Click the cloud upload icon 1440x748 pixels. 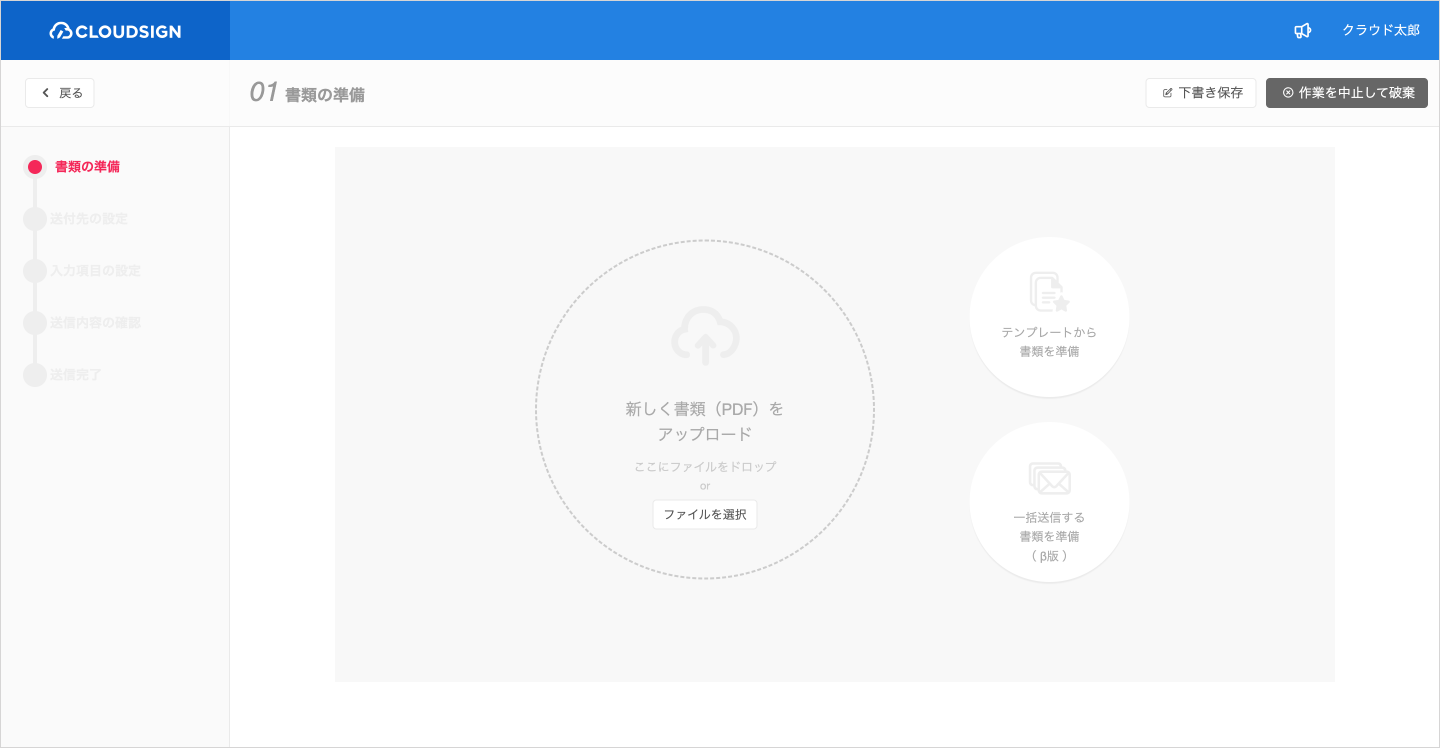point(705,336)
